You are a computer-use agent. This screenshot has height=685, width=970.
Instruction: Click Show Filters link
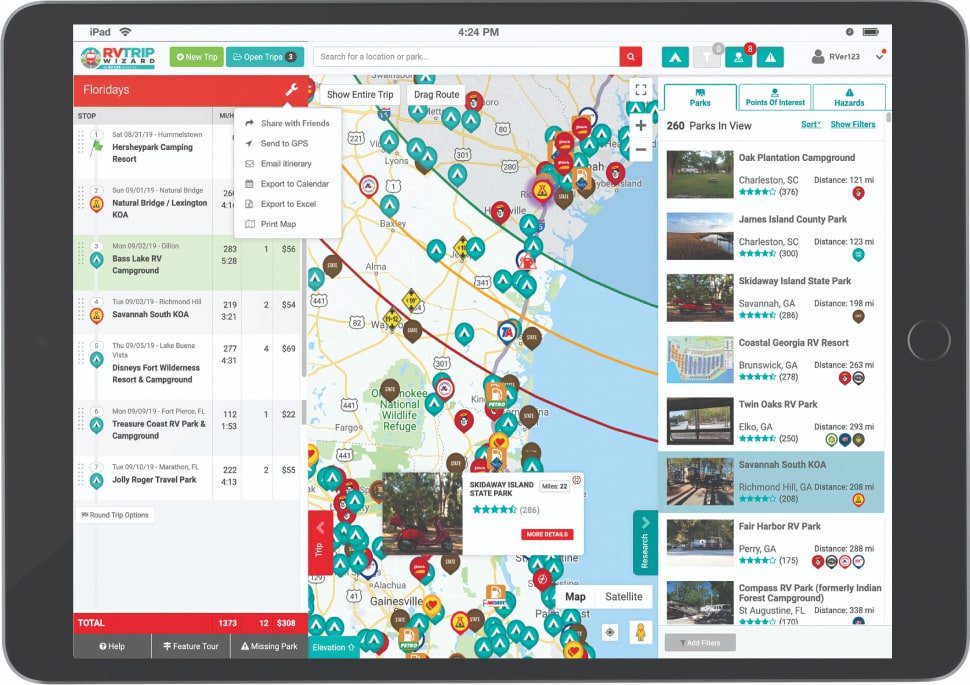(852, 124)
